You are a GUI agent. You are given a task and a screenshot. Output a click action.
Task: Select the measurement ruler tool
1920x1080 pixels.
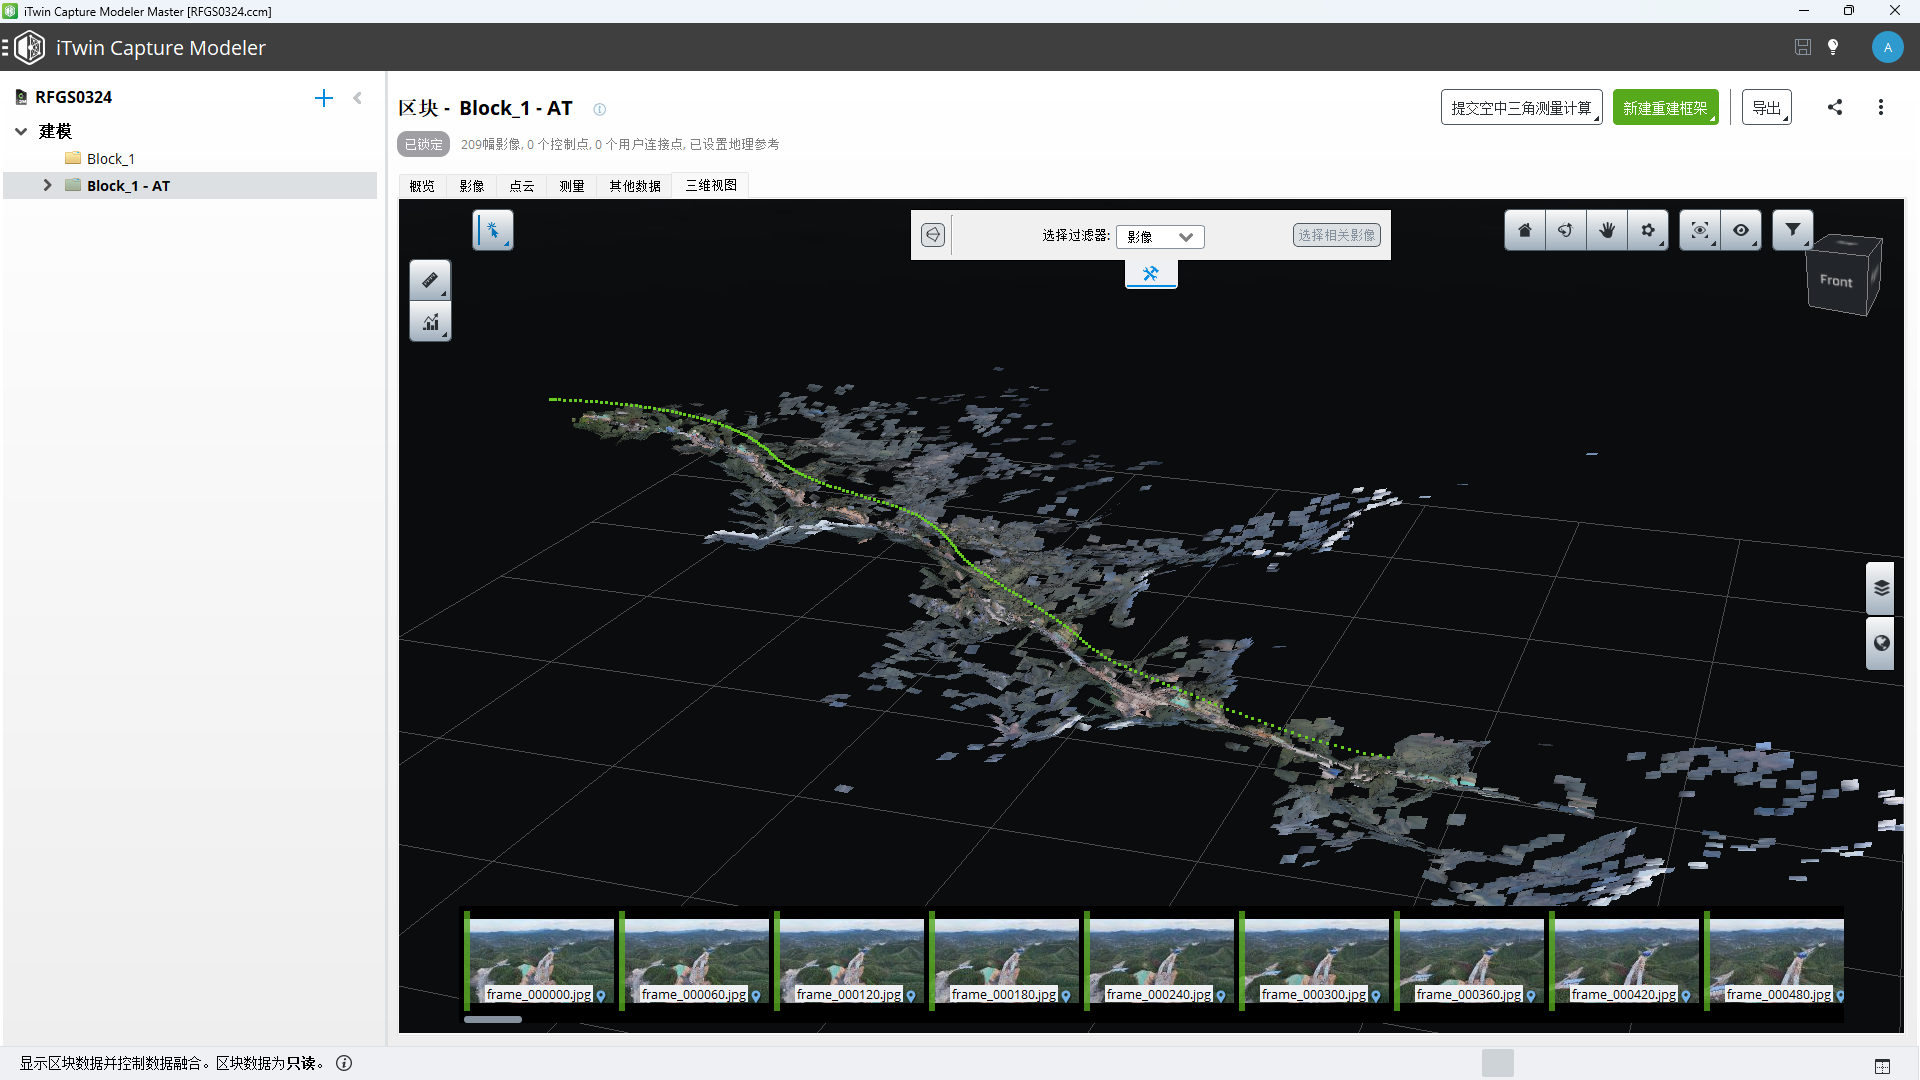430,281
